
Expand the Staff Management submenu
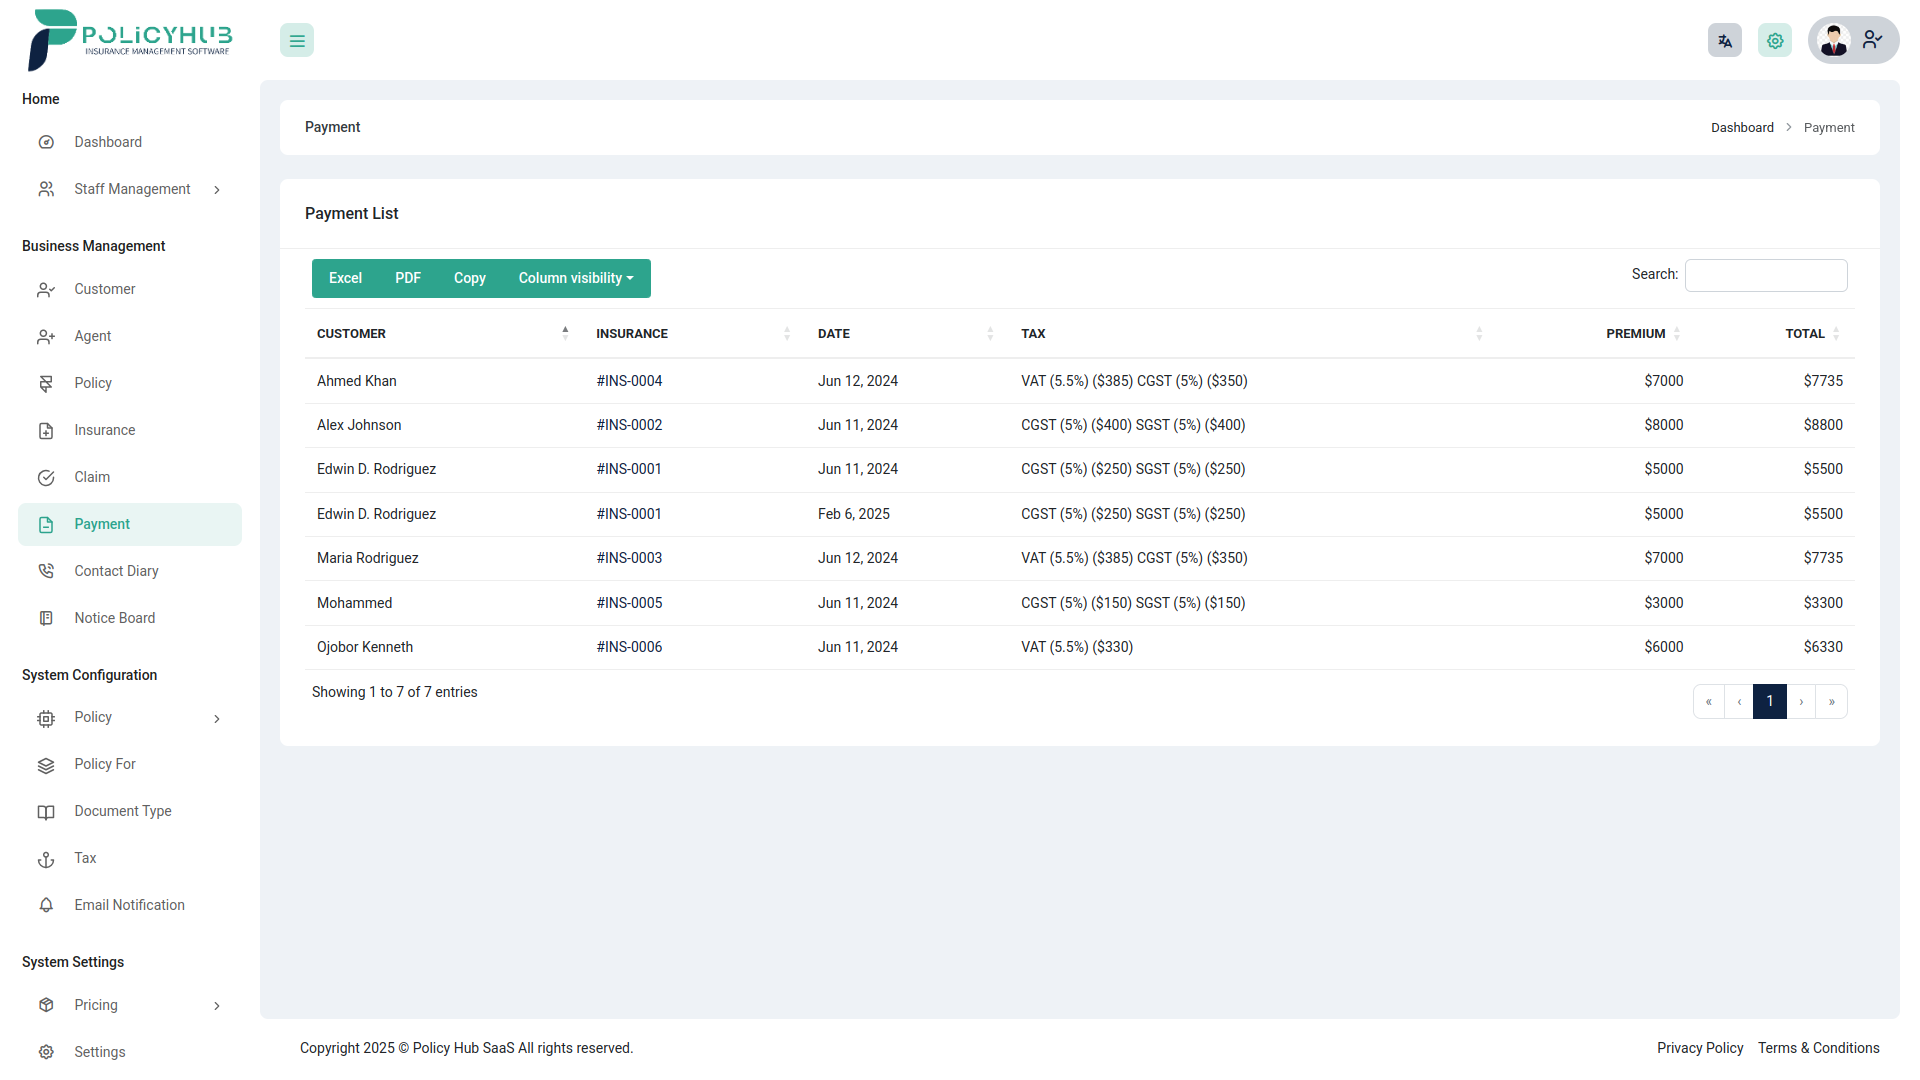[x=217, y=189]
